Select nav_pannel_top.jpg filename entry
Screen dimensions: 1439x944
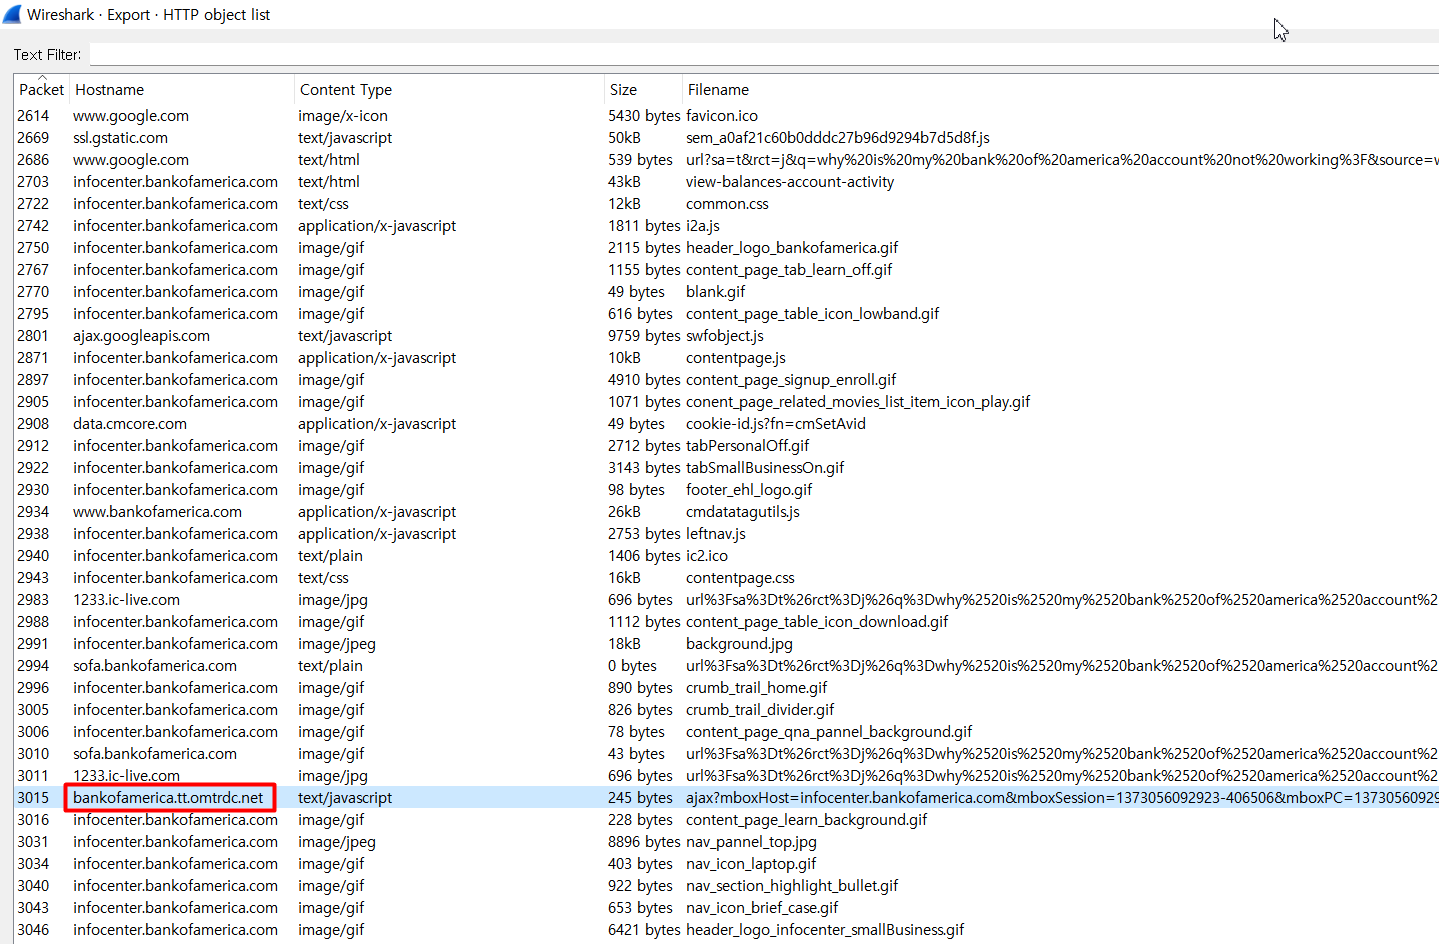[x=751, y=842]
